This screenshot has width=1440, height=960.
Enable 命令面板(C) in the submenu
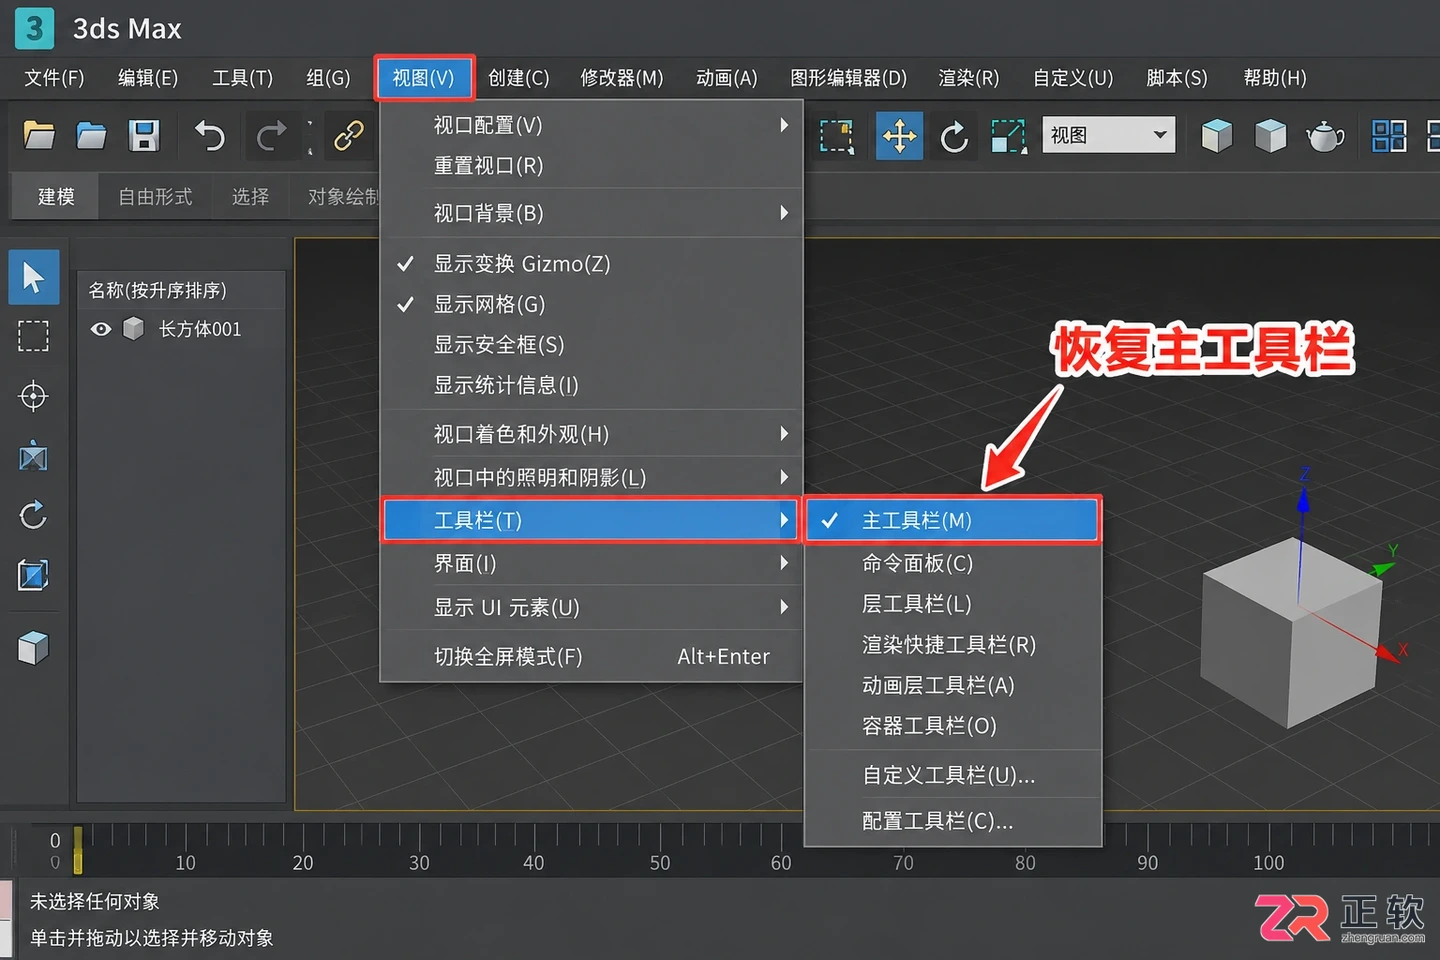coord(952,563)
